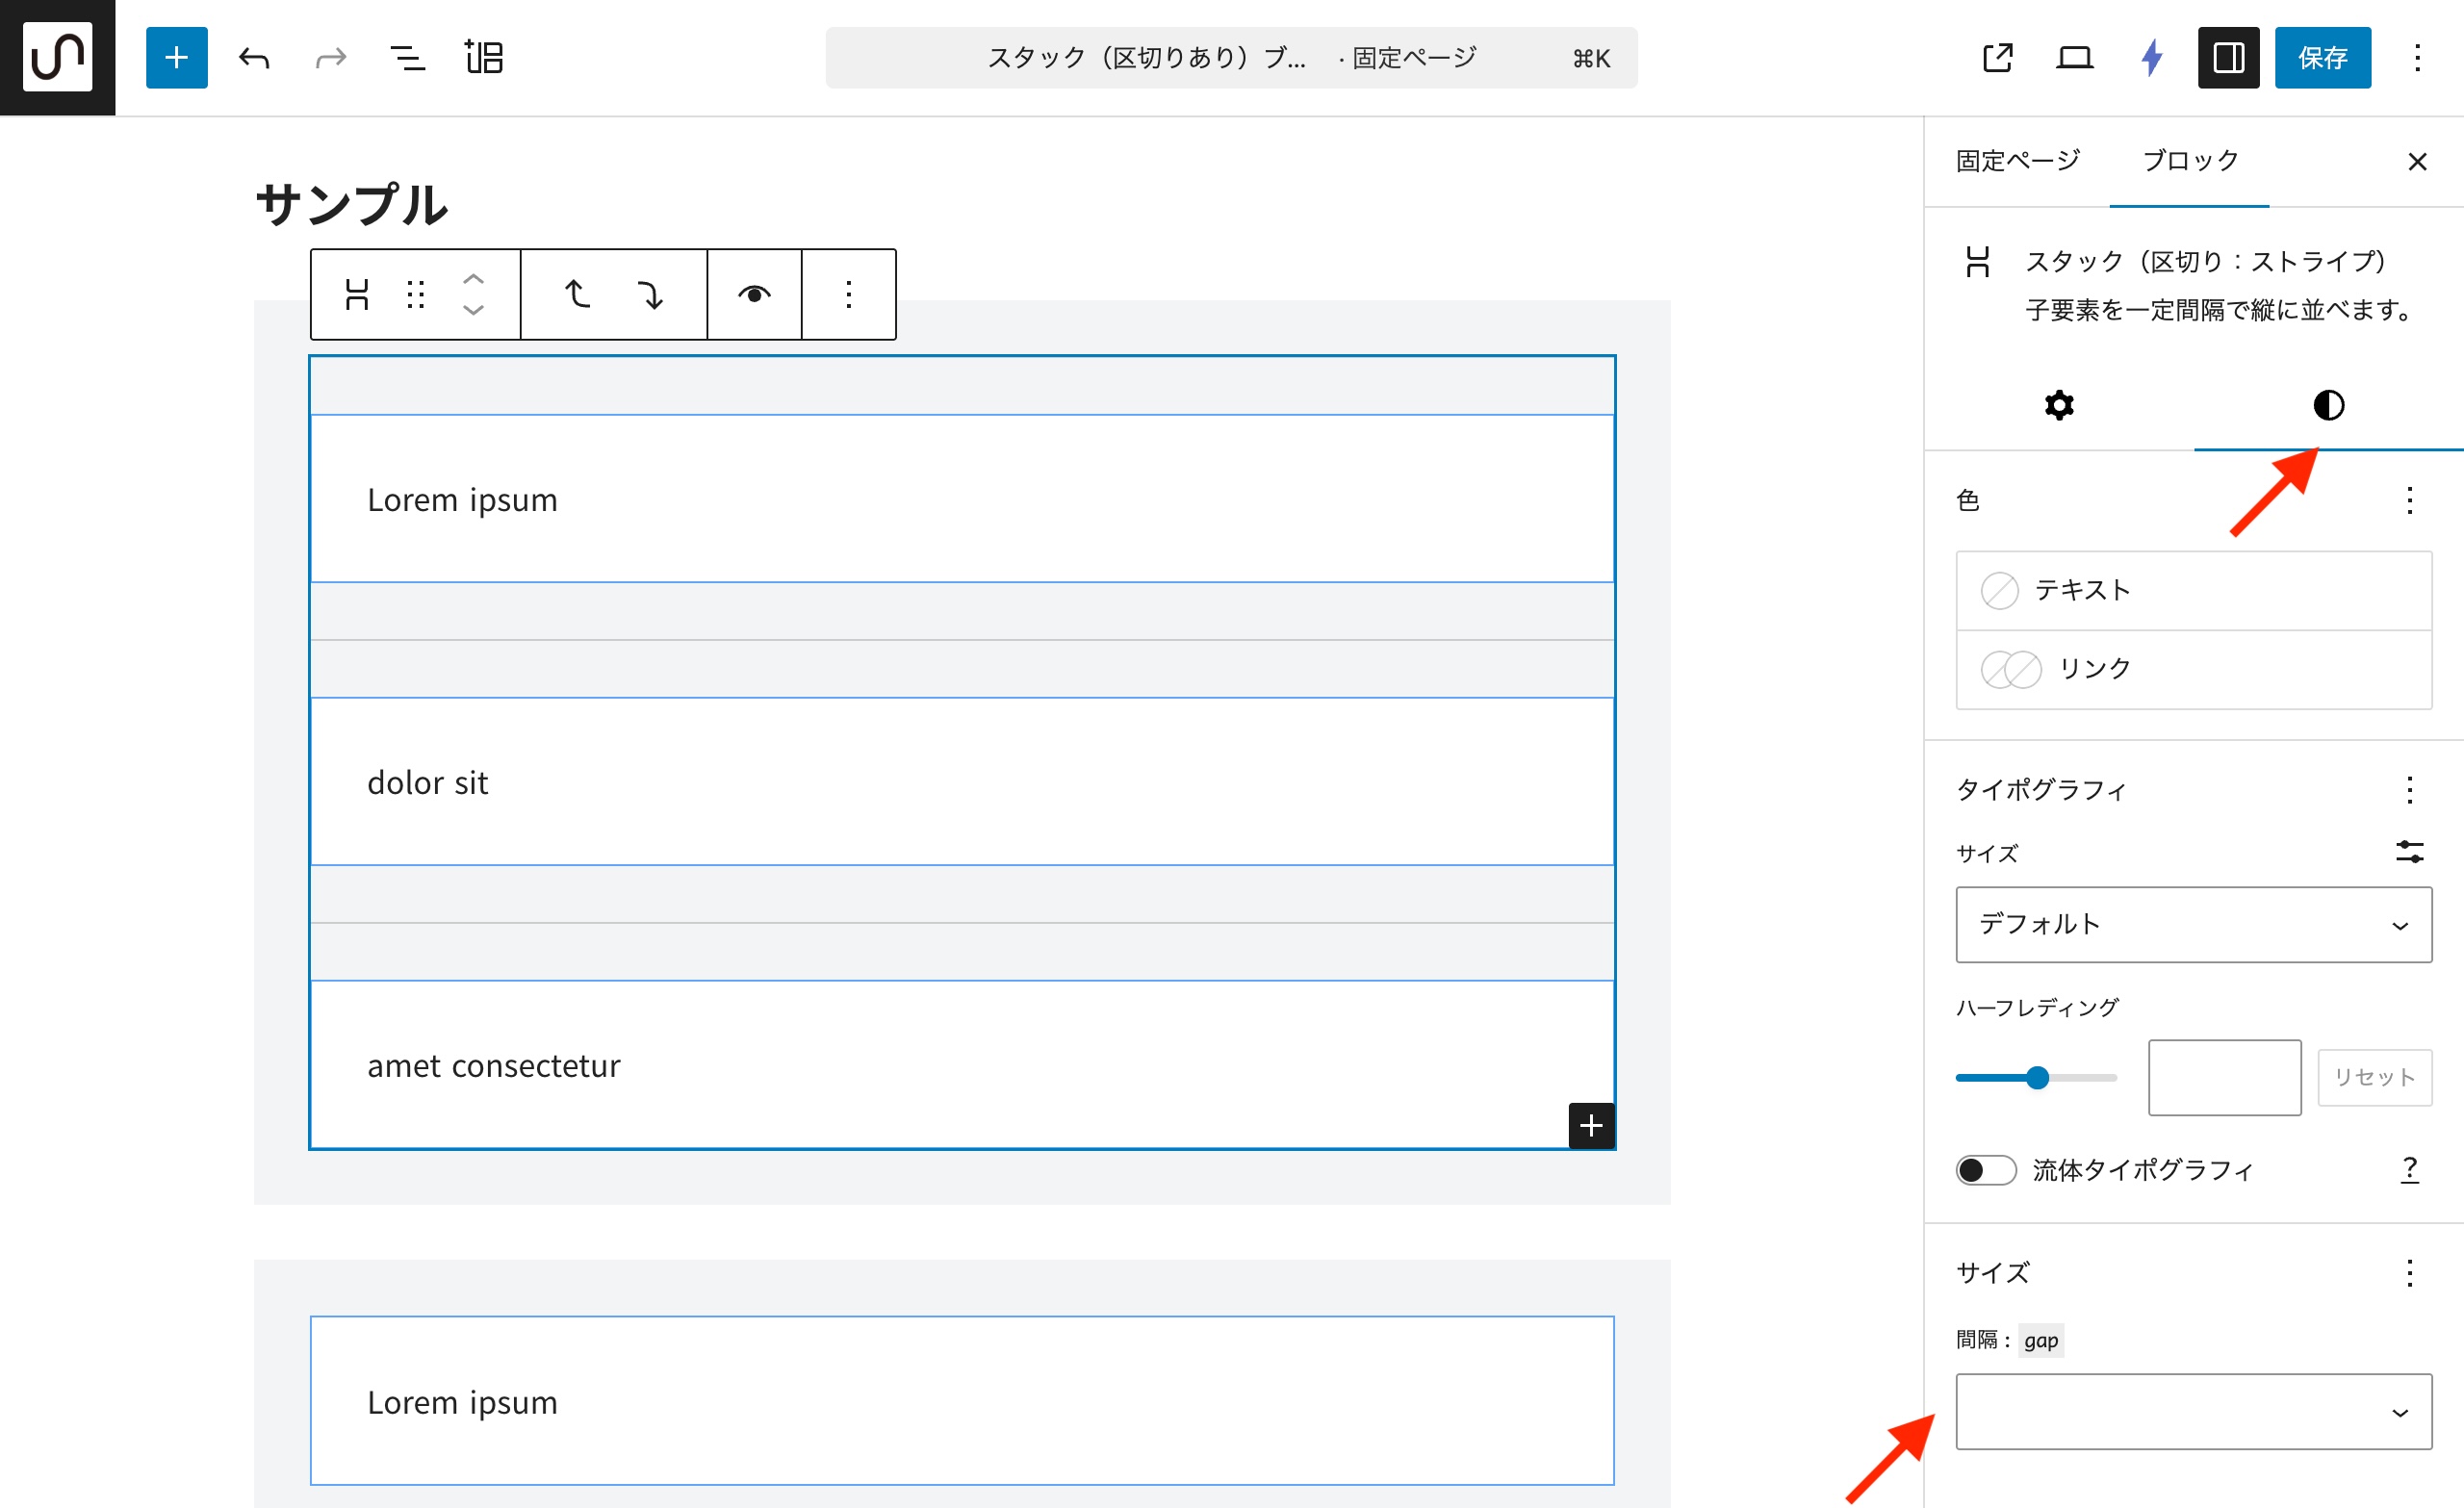Open the unitone pattern inserter icon
Image resolution: width=2464 pixels, height=1508 pixels.
click(483, 58)
